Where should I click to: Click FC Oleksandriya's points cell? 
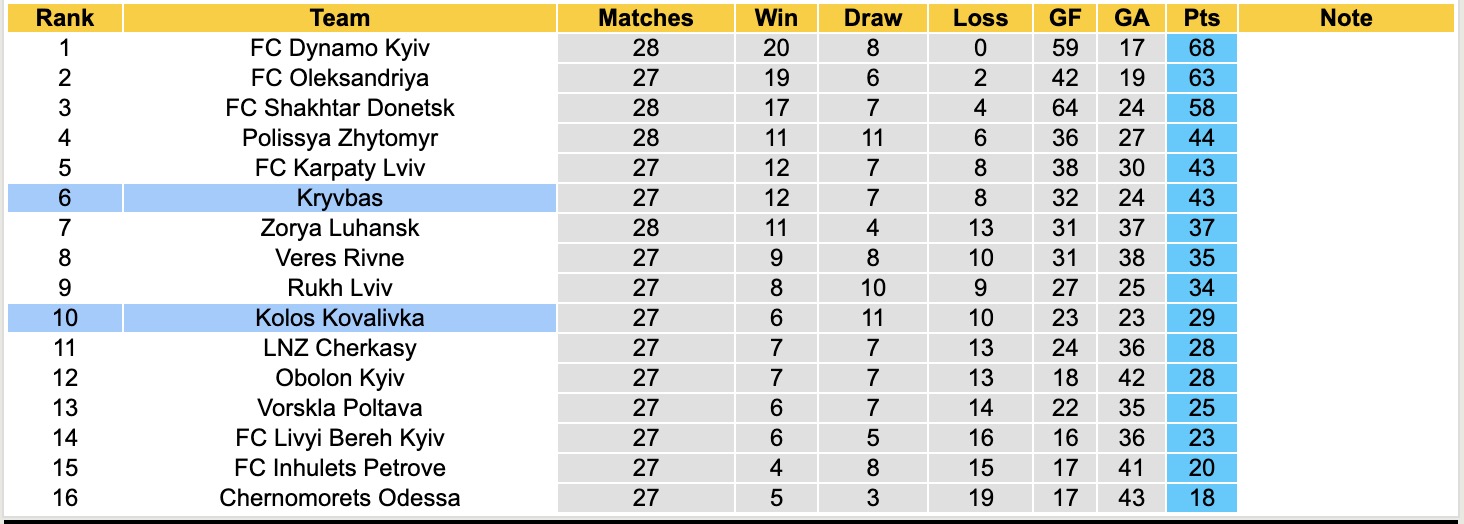click(1201, 78)
